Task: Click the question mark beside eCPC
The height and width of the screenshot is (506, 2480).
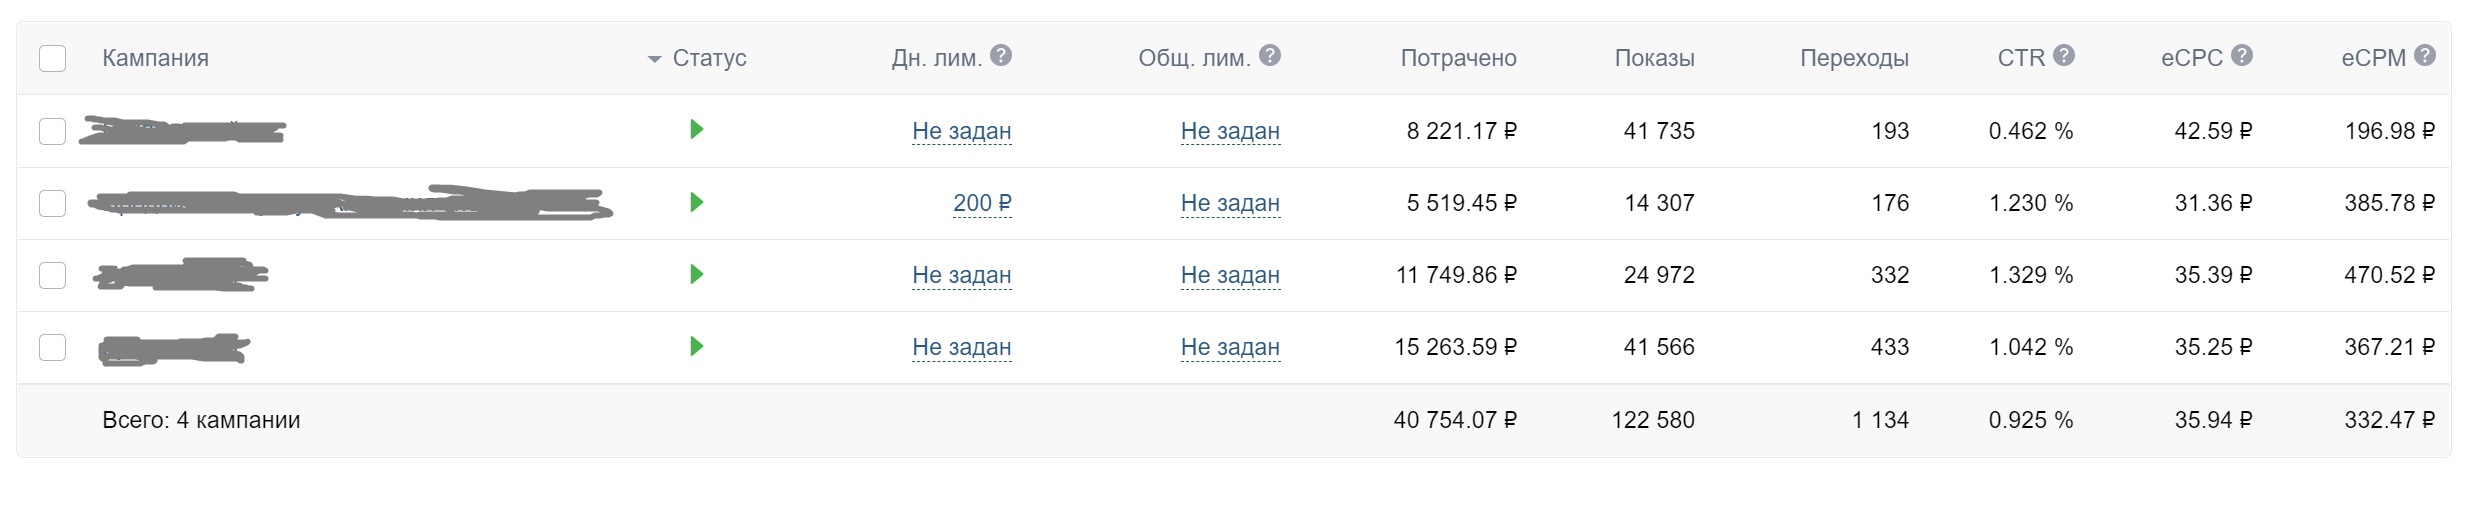Action: click(2242, 55)
